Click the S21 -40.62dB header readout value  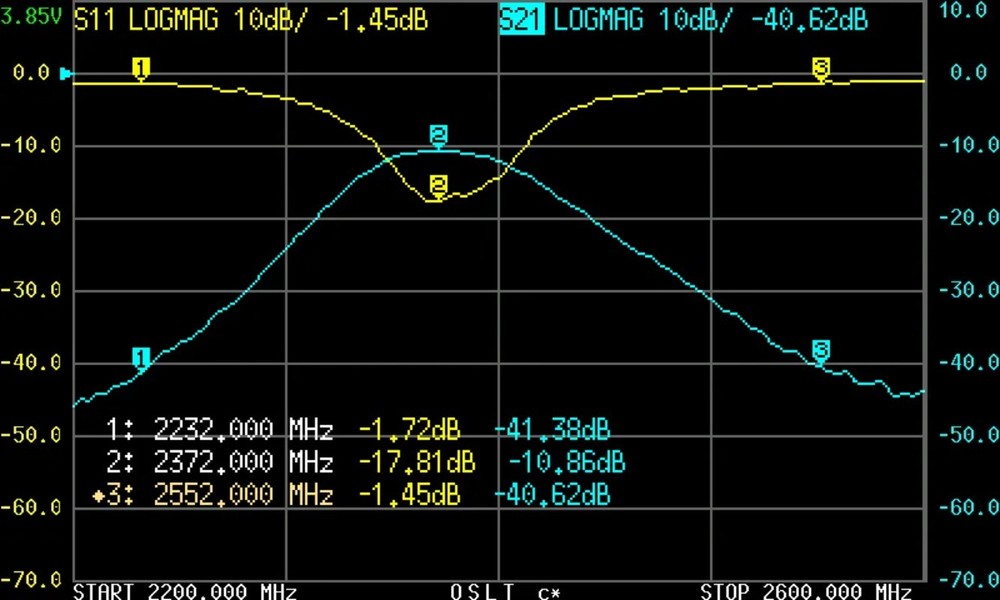coord(808,19)
